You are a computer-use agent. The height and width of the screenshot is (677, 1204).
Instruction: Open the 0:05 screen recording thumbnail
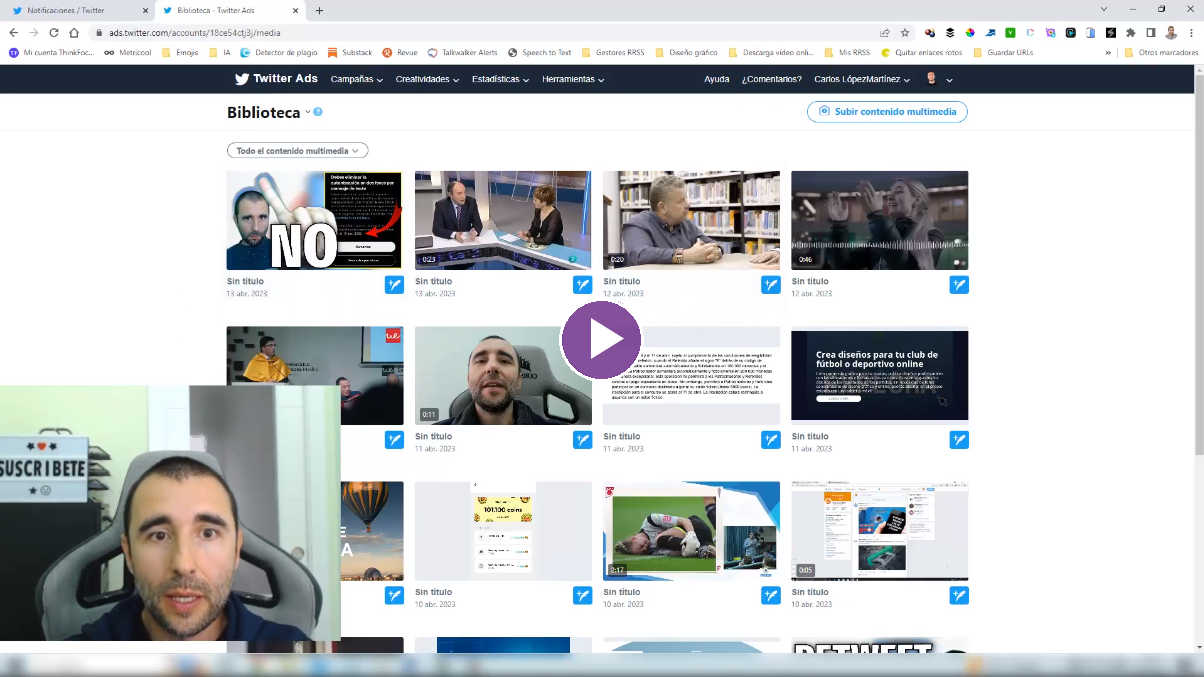click(880, 531)
